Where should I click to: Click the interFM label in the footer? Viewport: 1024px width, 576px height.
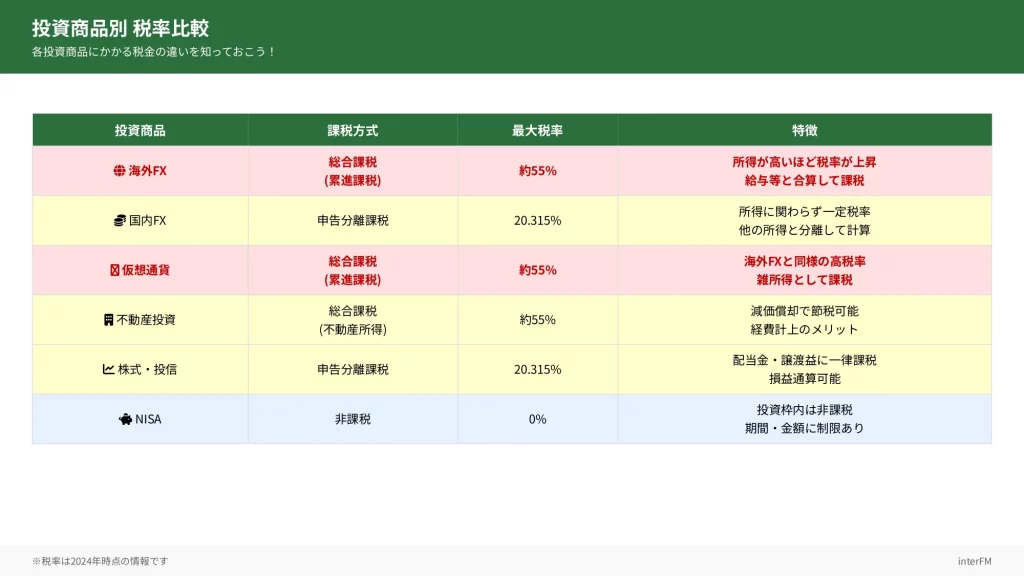974,561
